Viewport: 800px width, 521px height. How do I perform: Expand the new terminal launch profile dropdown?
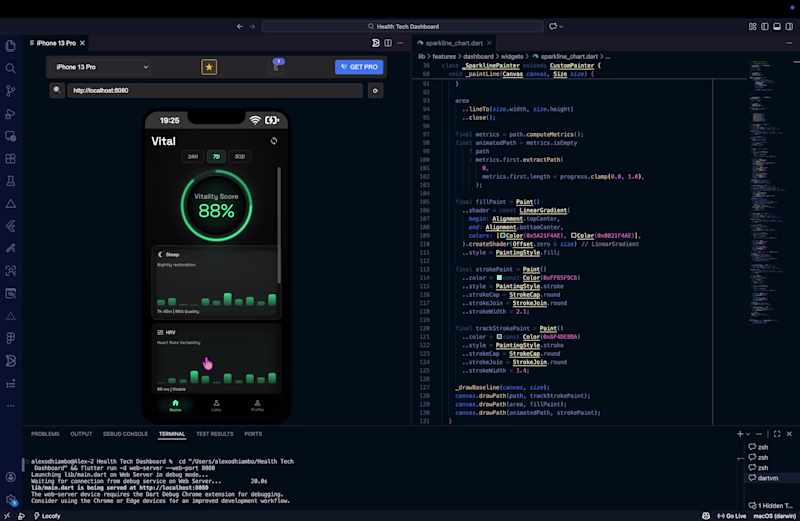pos(749,434)
